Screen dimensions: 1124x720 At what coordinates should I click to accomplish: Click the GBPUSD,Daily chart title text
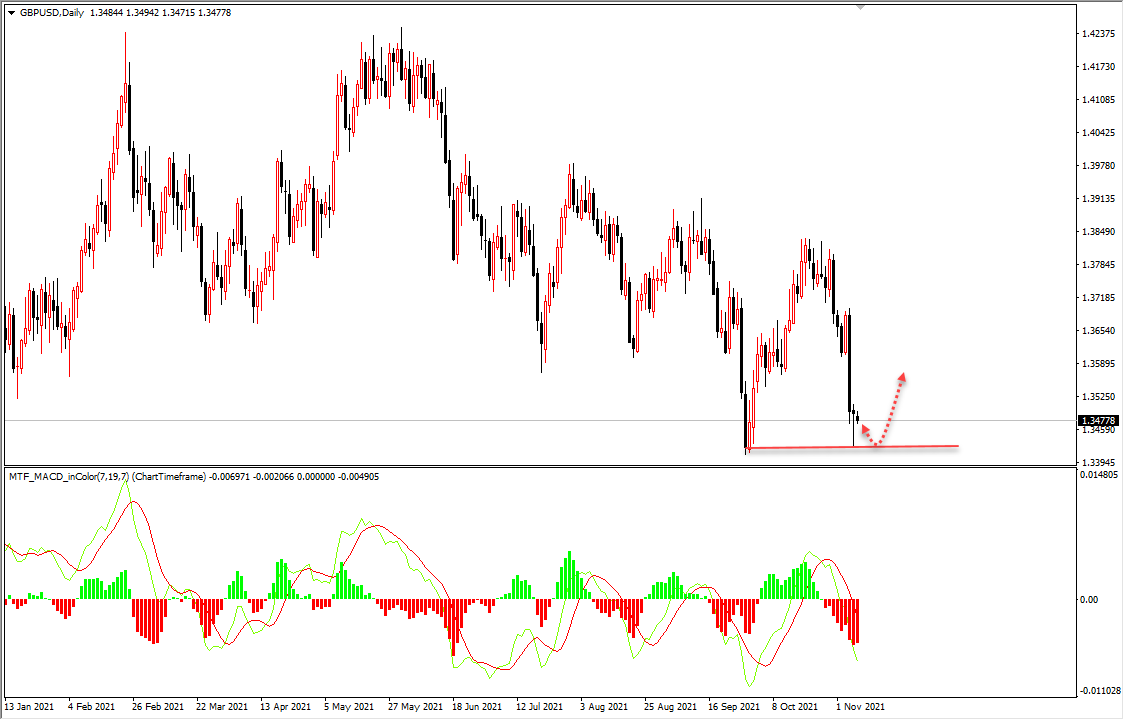(x=52, y=13)
